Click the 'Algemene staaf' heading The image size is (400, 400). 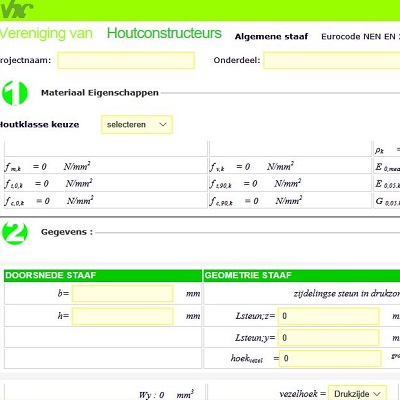tap(271, 37)
